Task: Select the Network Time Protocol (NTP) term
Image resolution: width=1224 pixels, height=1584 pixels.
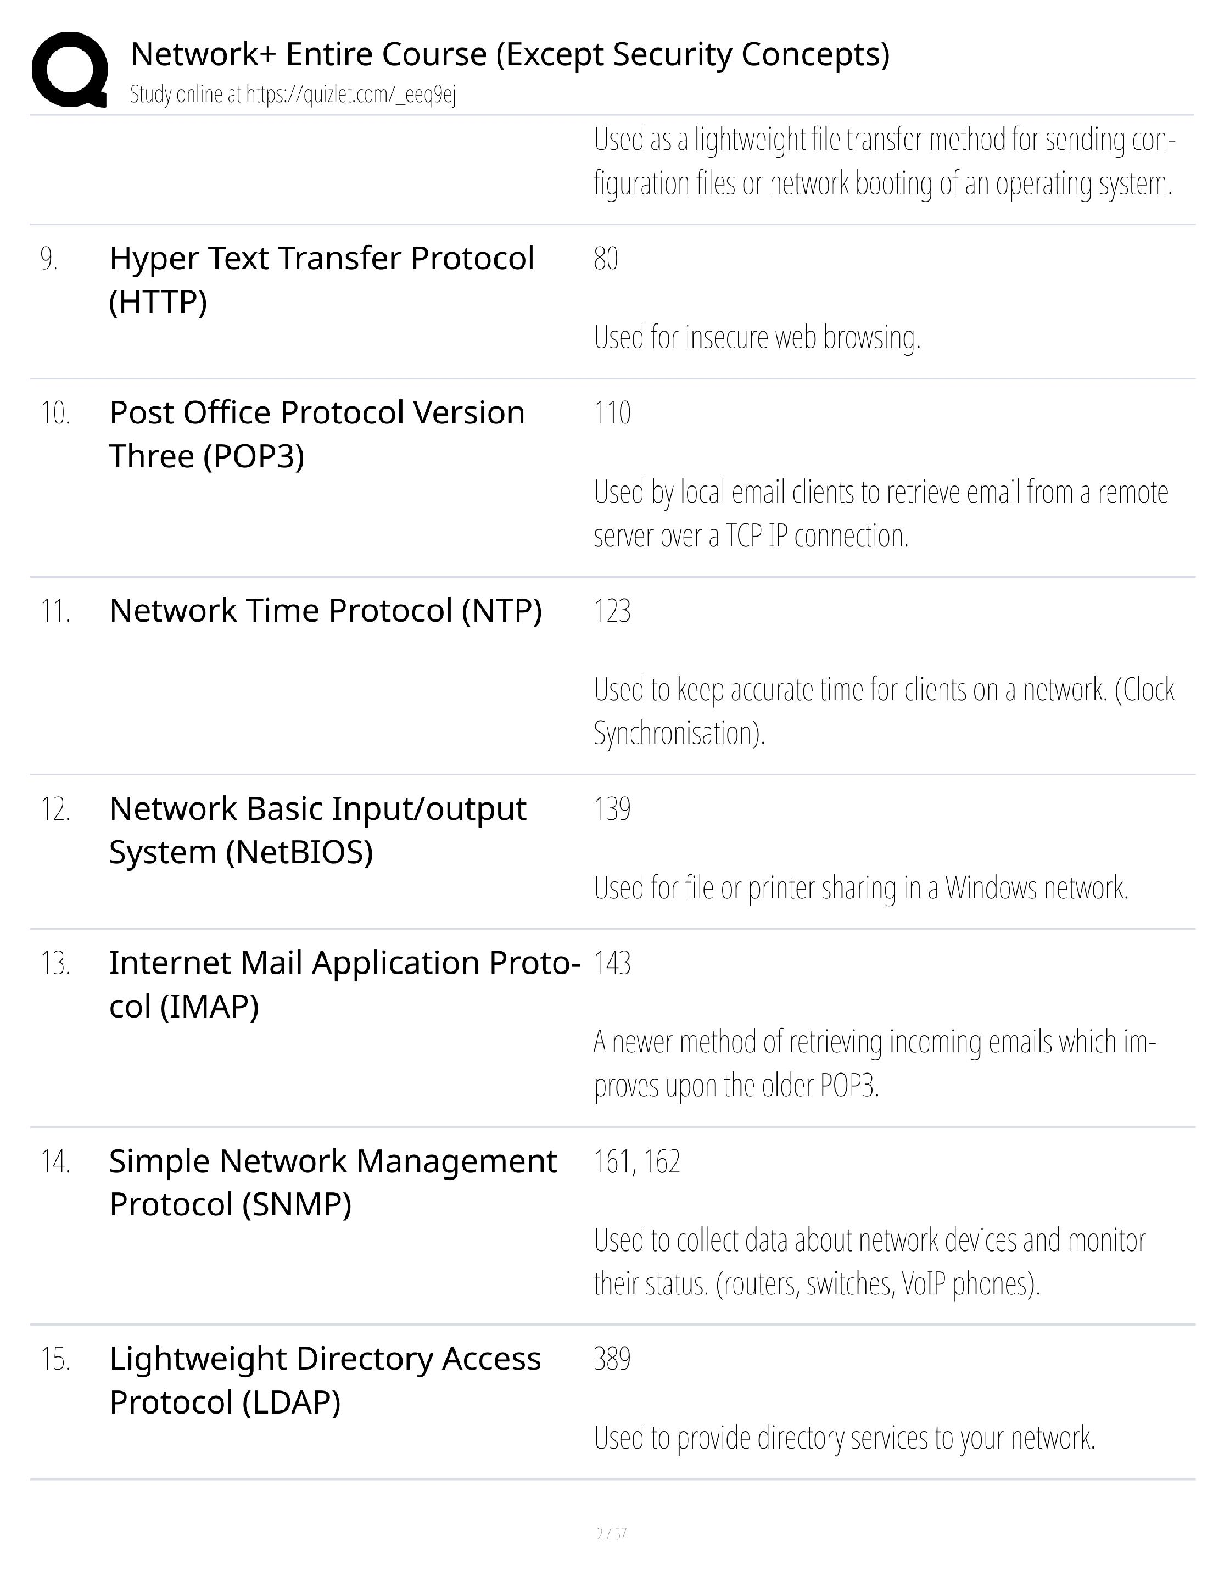Action: tap(326, 610)
